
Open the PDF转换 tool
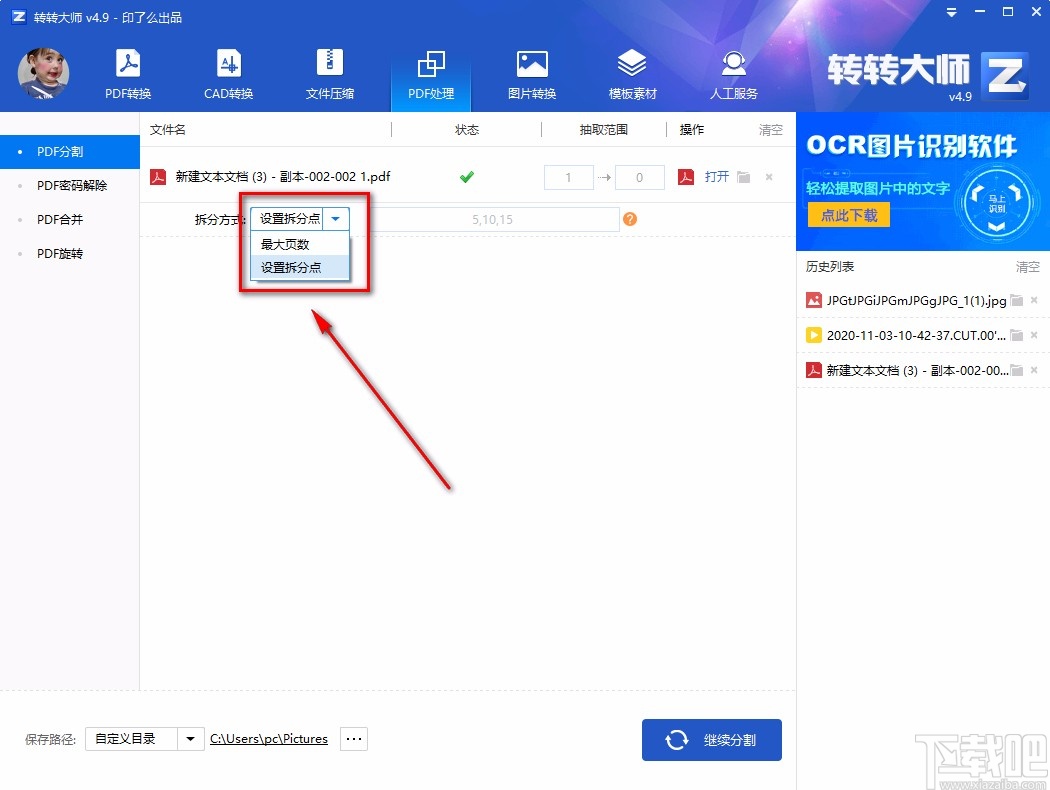[x=127, y=73]
